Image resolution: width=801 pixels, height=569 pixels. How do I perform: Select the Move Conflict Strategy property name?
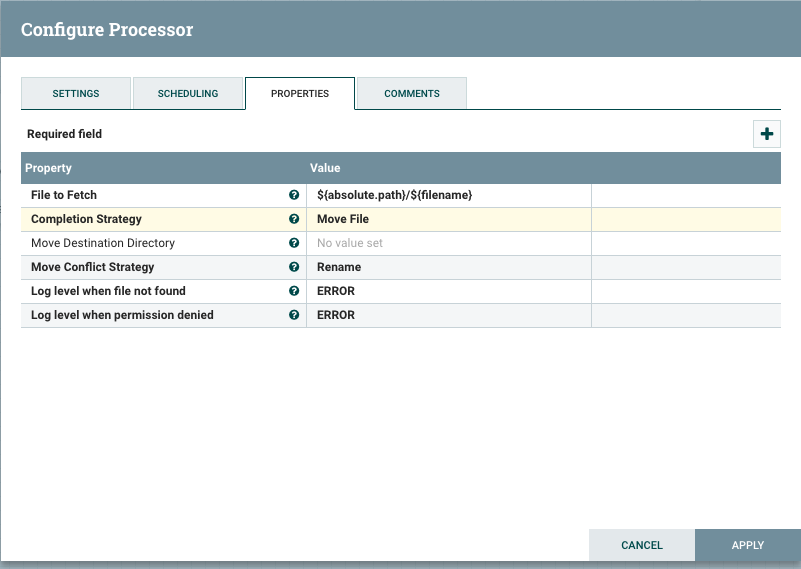92,267
